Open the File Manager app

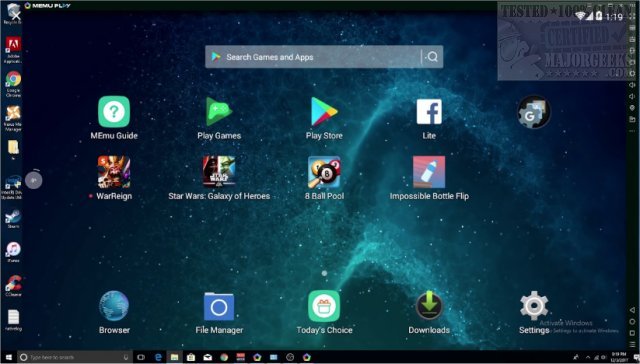tap(219, 306)
